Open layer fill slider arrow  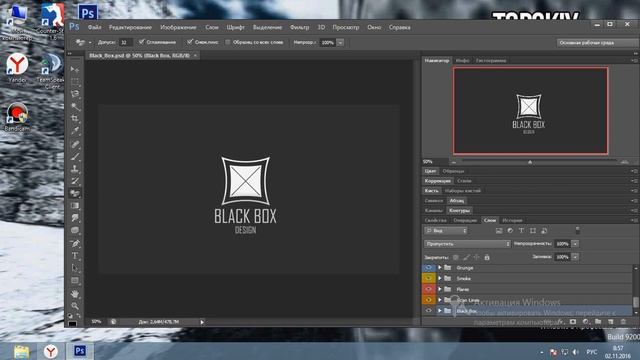[x=575, y=257]
